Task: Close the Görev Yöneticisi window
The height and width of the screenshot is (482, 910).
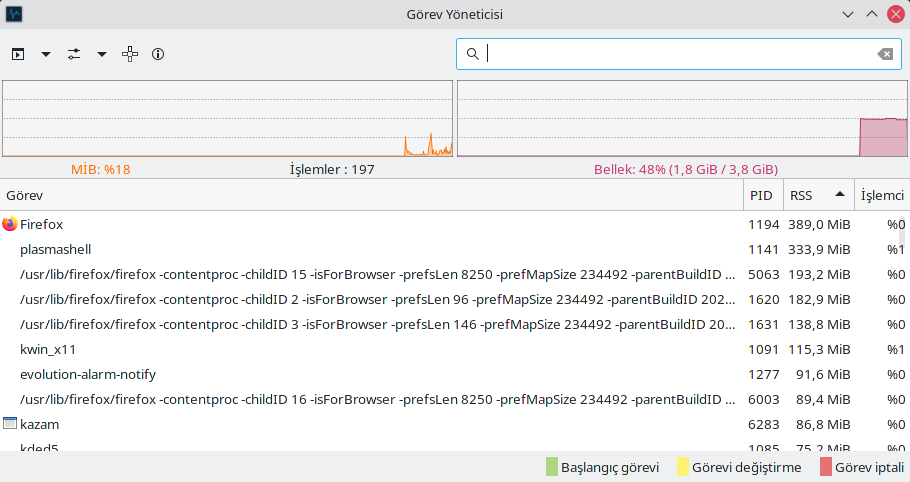Action: [896, 14]
